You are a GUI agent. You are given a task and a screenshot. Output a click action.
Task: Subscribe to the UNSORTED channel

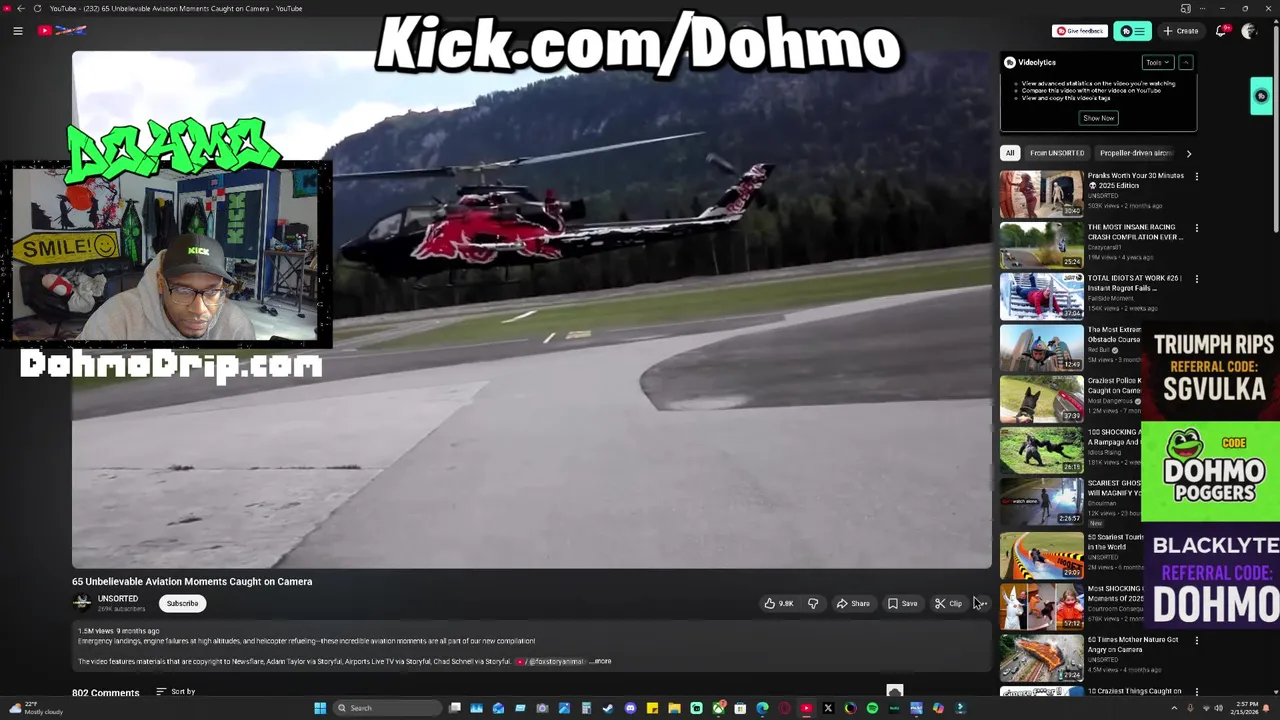click(182, 603)
